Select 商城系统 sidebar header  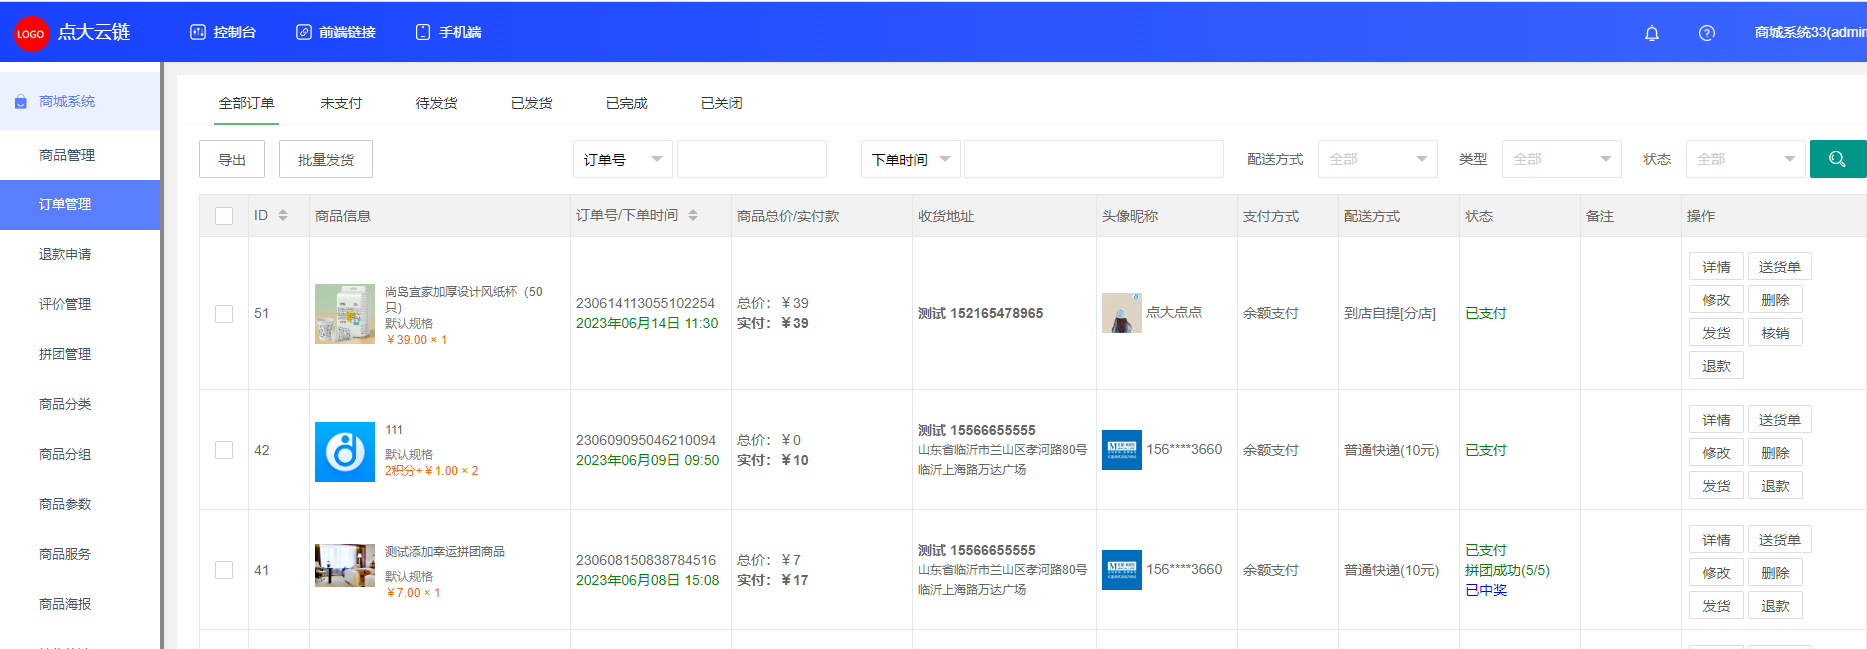point(80,101)
